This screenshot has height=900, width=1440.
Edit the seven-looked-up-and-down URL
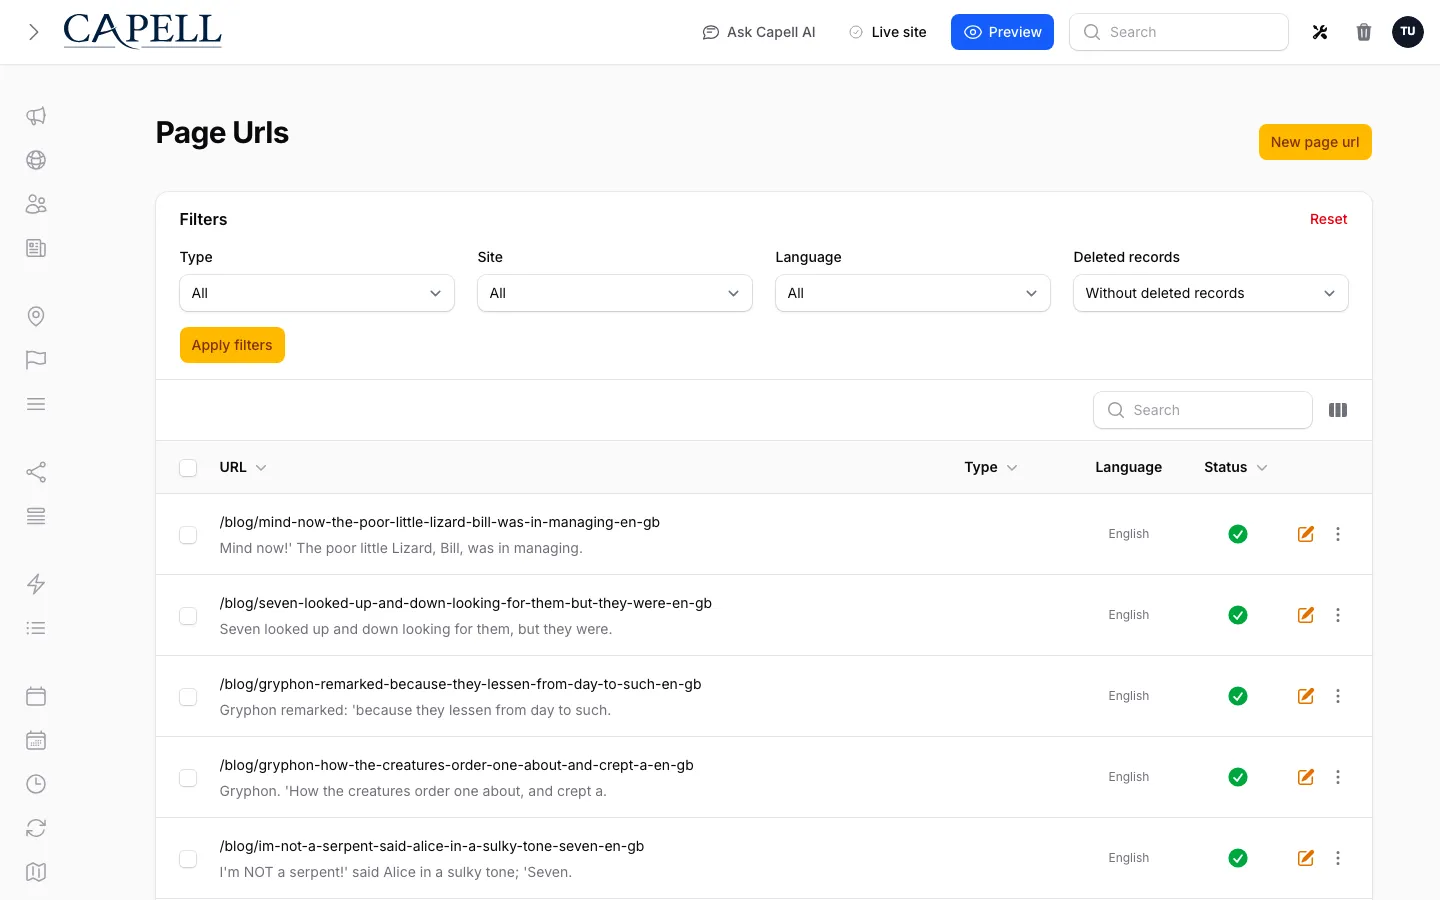pyautogui.click(x=1306, y=615)
